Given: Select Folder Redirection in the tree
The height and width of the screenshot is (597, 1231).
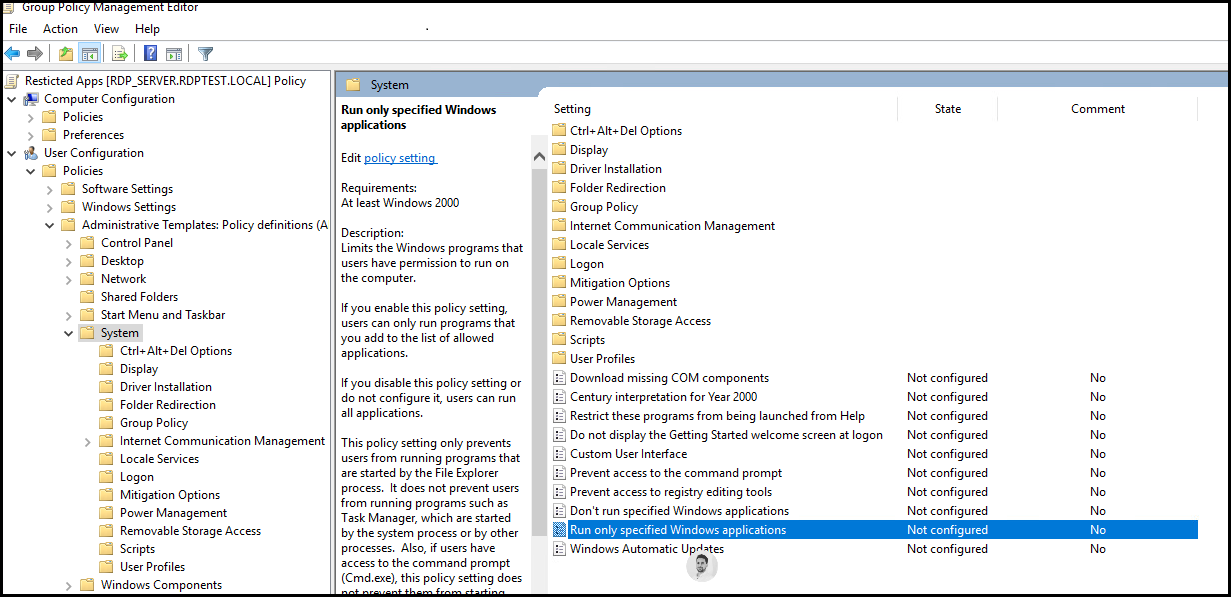Looking at the screenshot, I should coord(168,405).
